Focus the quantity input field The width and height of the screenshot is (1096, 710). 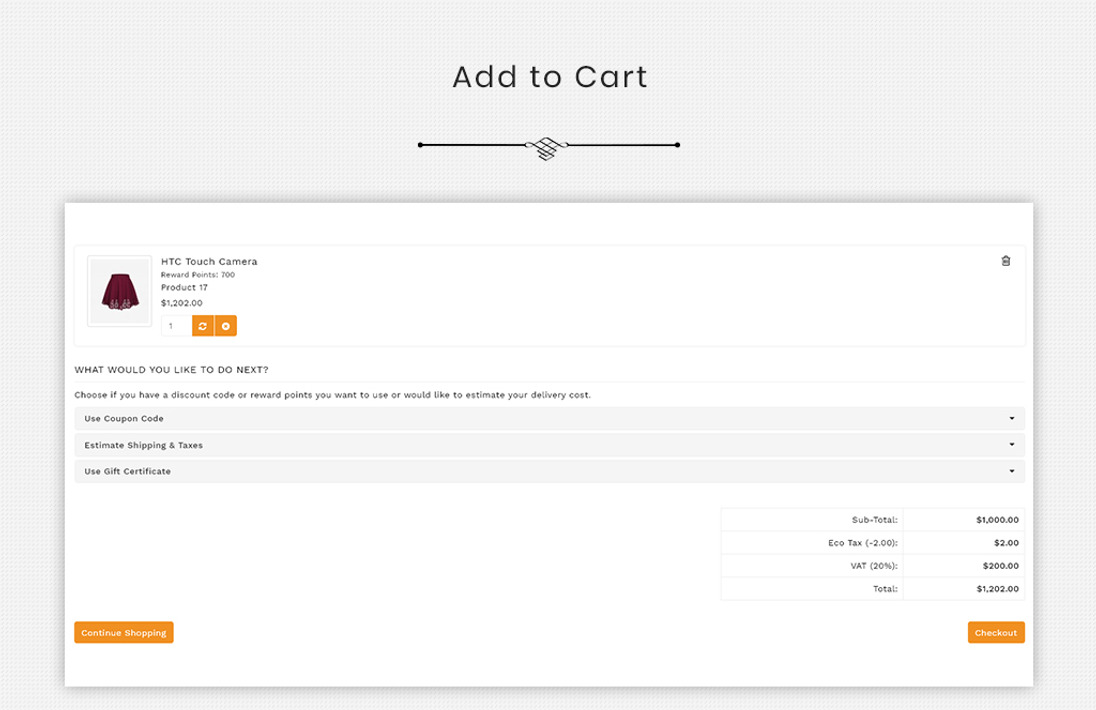pyautogui.click(x=176, y=326)
